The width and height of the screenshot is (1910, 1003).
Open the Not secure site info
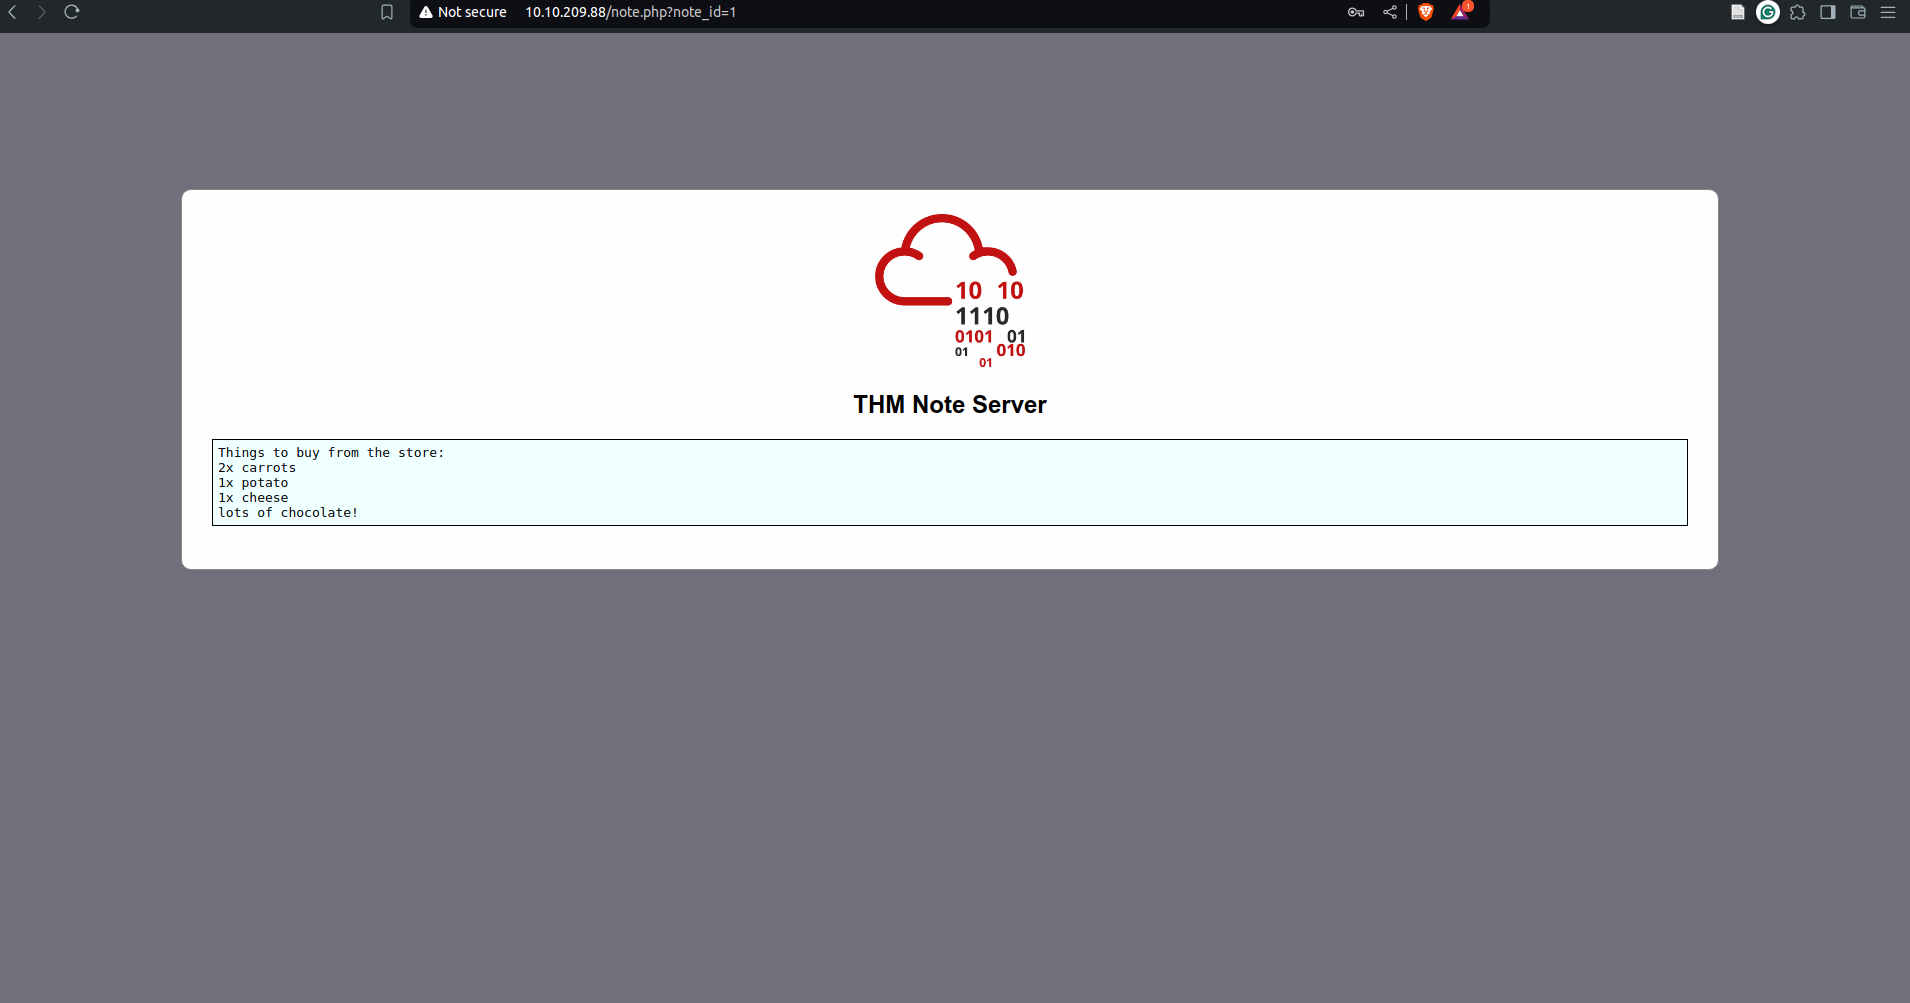click(x=463, y=12)
